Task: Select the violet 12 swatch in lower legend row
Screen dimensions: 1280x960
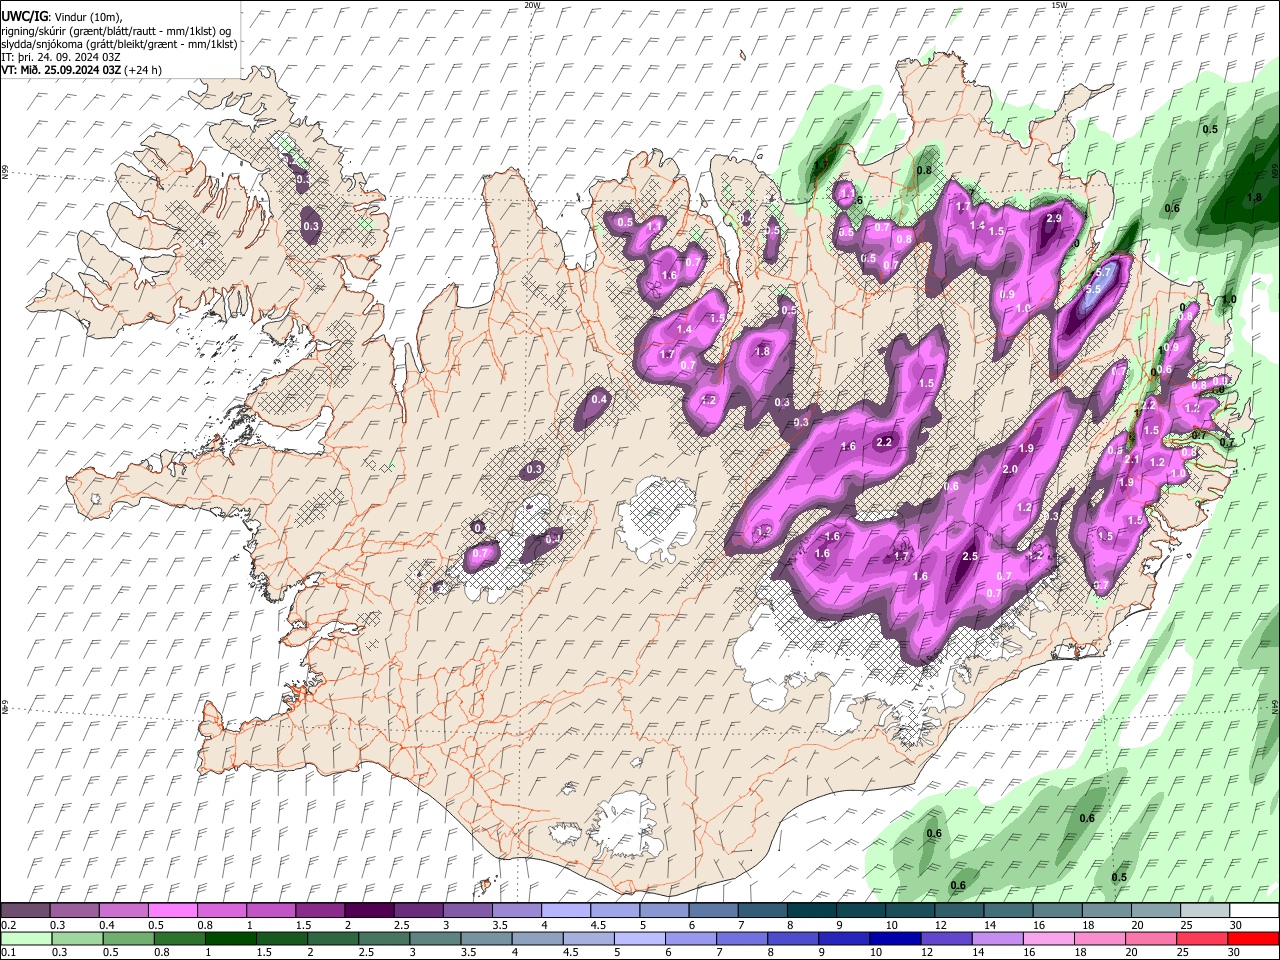Action: pos(946,939)
